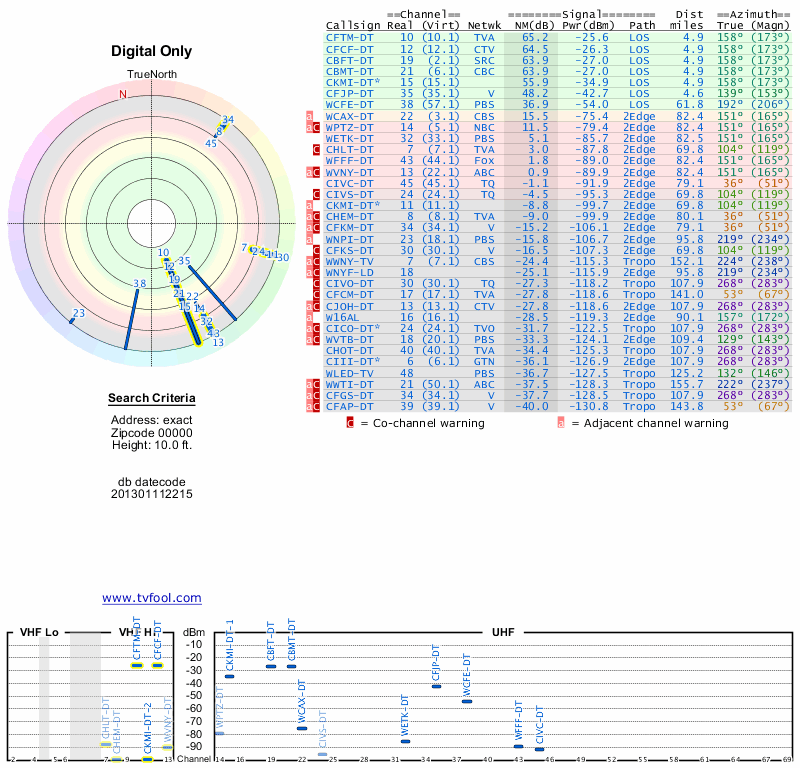Click the CFTM-DT marker in VHF chart
800x768 pixels.
click(137, 665)
